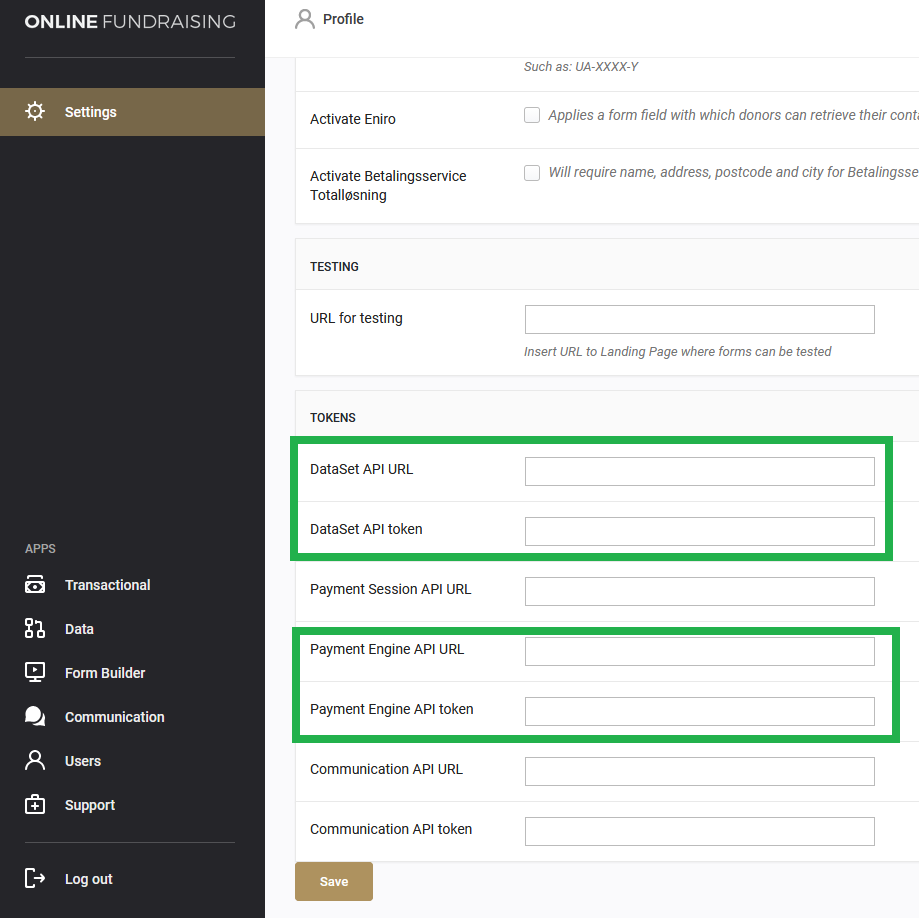Viewport: 919px width, 918px height.
Task: Open the Form Builder monitor icon
Action: click(35, 672)
